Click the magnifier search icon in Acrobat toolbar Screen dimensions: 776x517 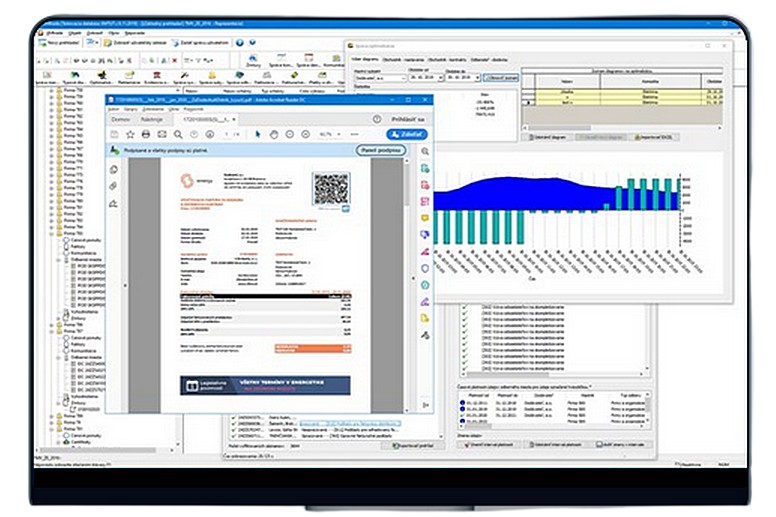click(178, 134)
